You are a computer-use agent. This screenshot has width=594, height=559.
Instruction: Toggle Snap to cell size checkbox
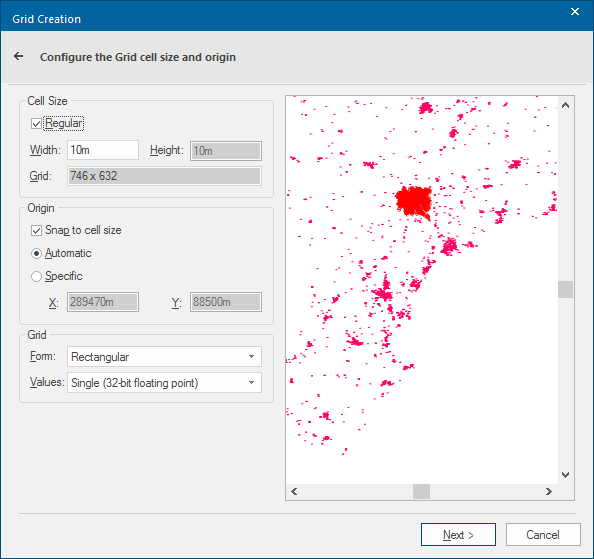point(36,230)
